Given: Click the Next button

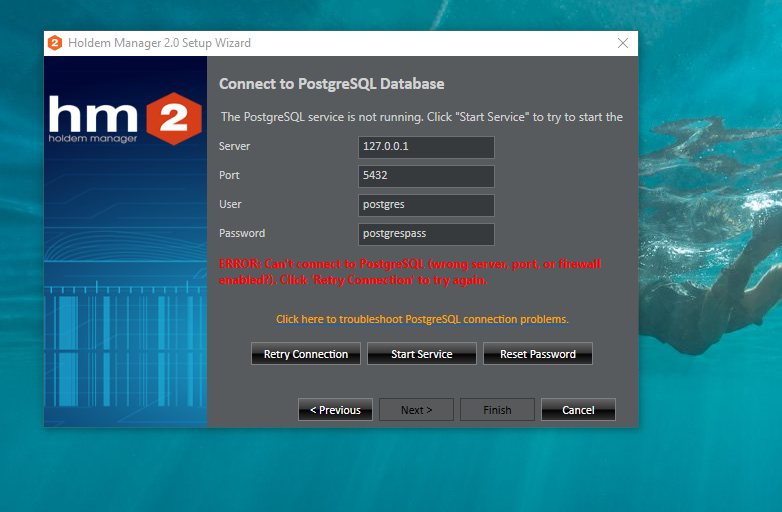Looking at the screenshot, I should pos(416,409).
